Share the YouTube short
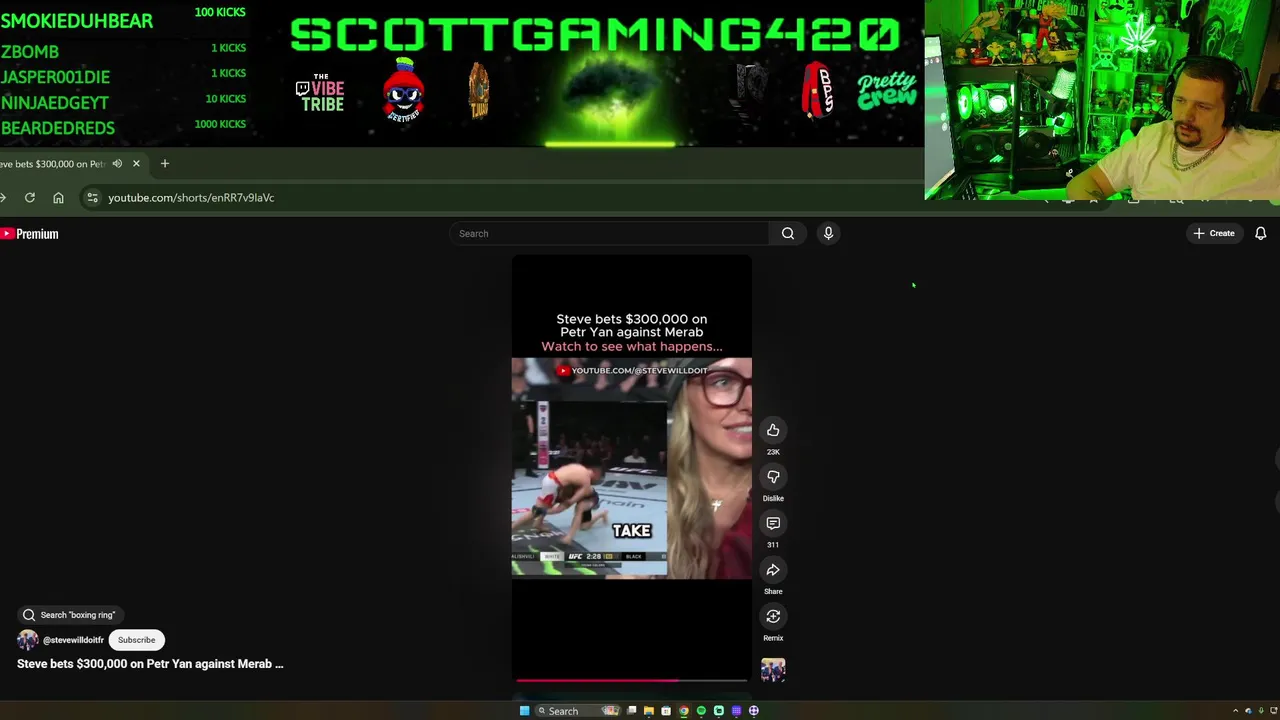Viewport: 1280px width, 720px height. 773,570
